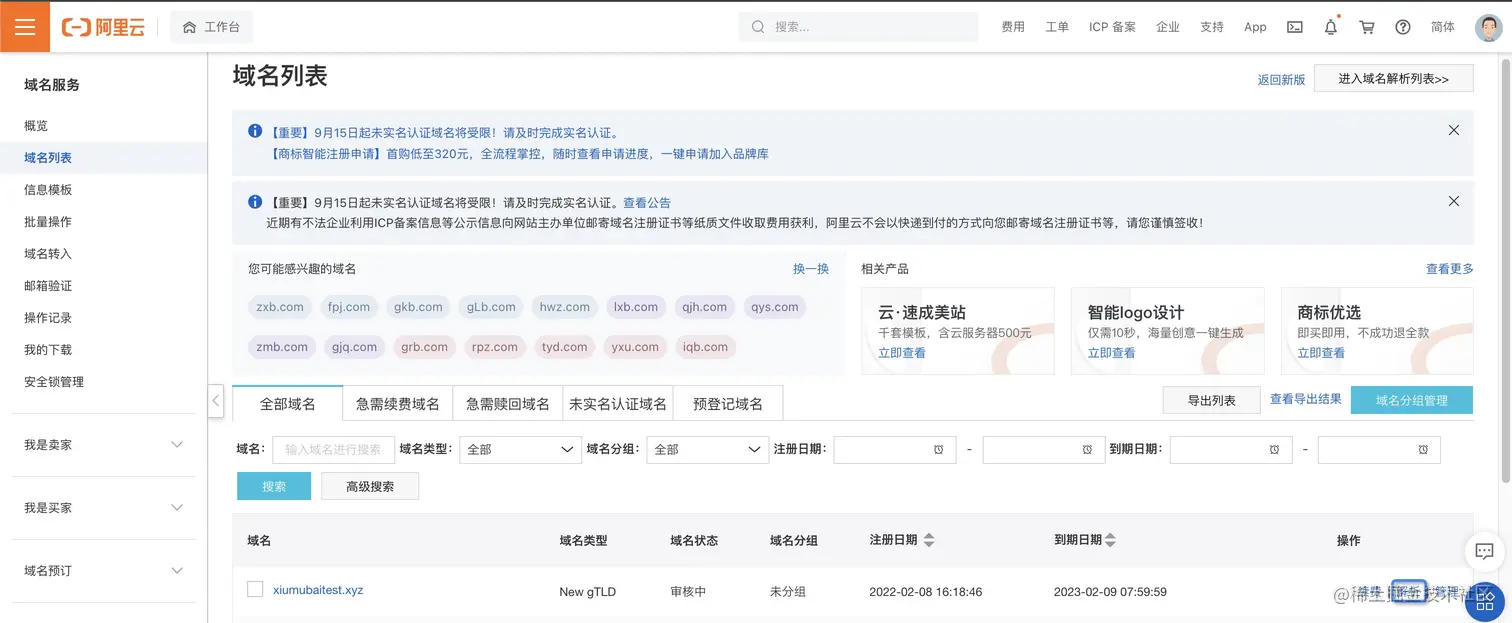This screenshot has width=1512, height=623.
Task: Sort by 到期日期 column arrows
Action: point(1110,540)
